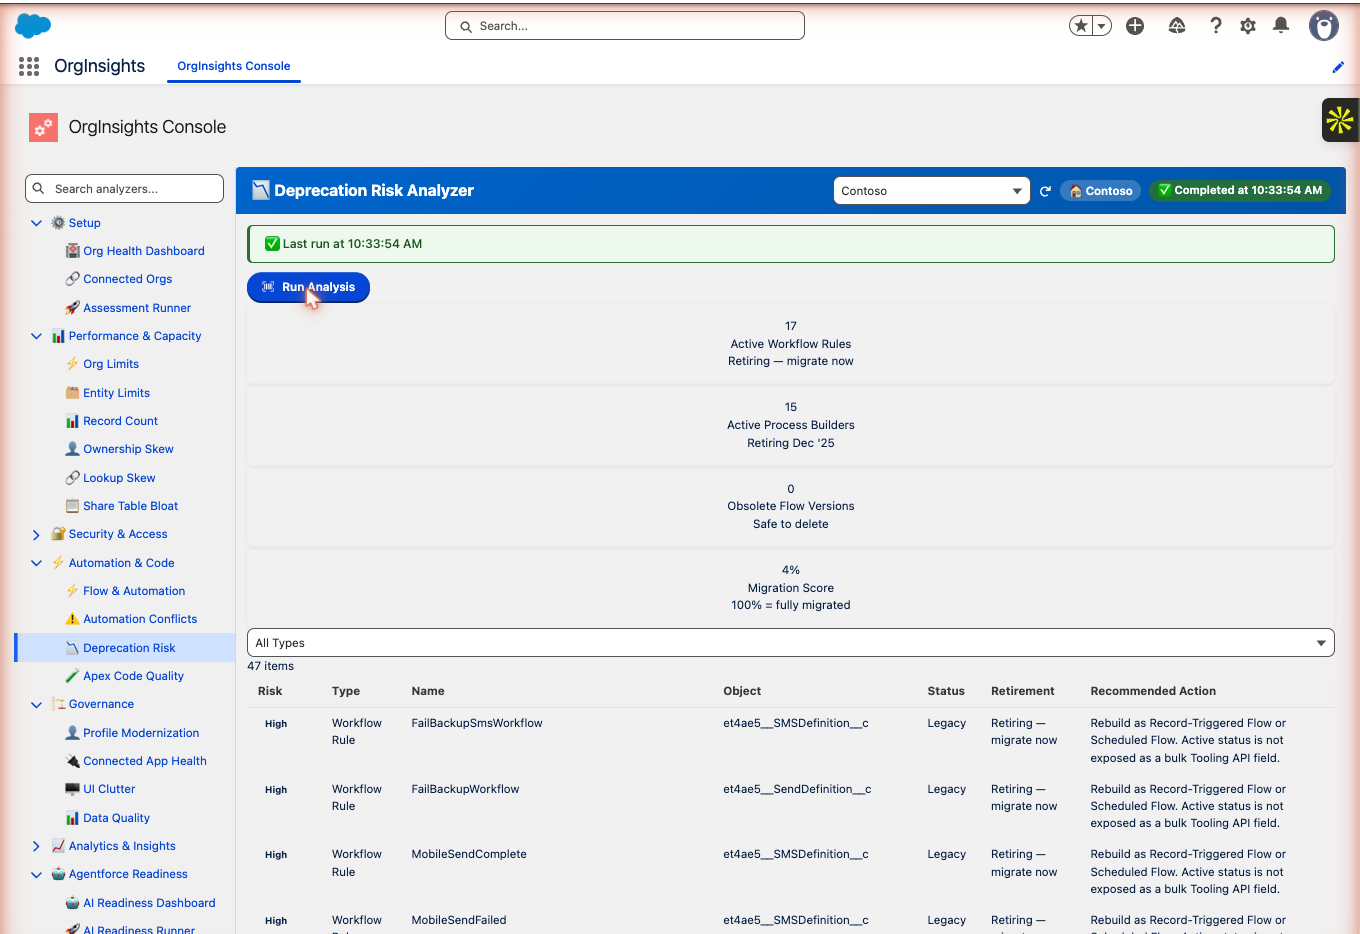The width and height of the screenshot is (1360, 934).
Task: Click the Active Workflow Rules card
Action: pos(791,344)
